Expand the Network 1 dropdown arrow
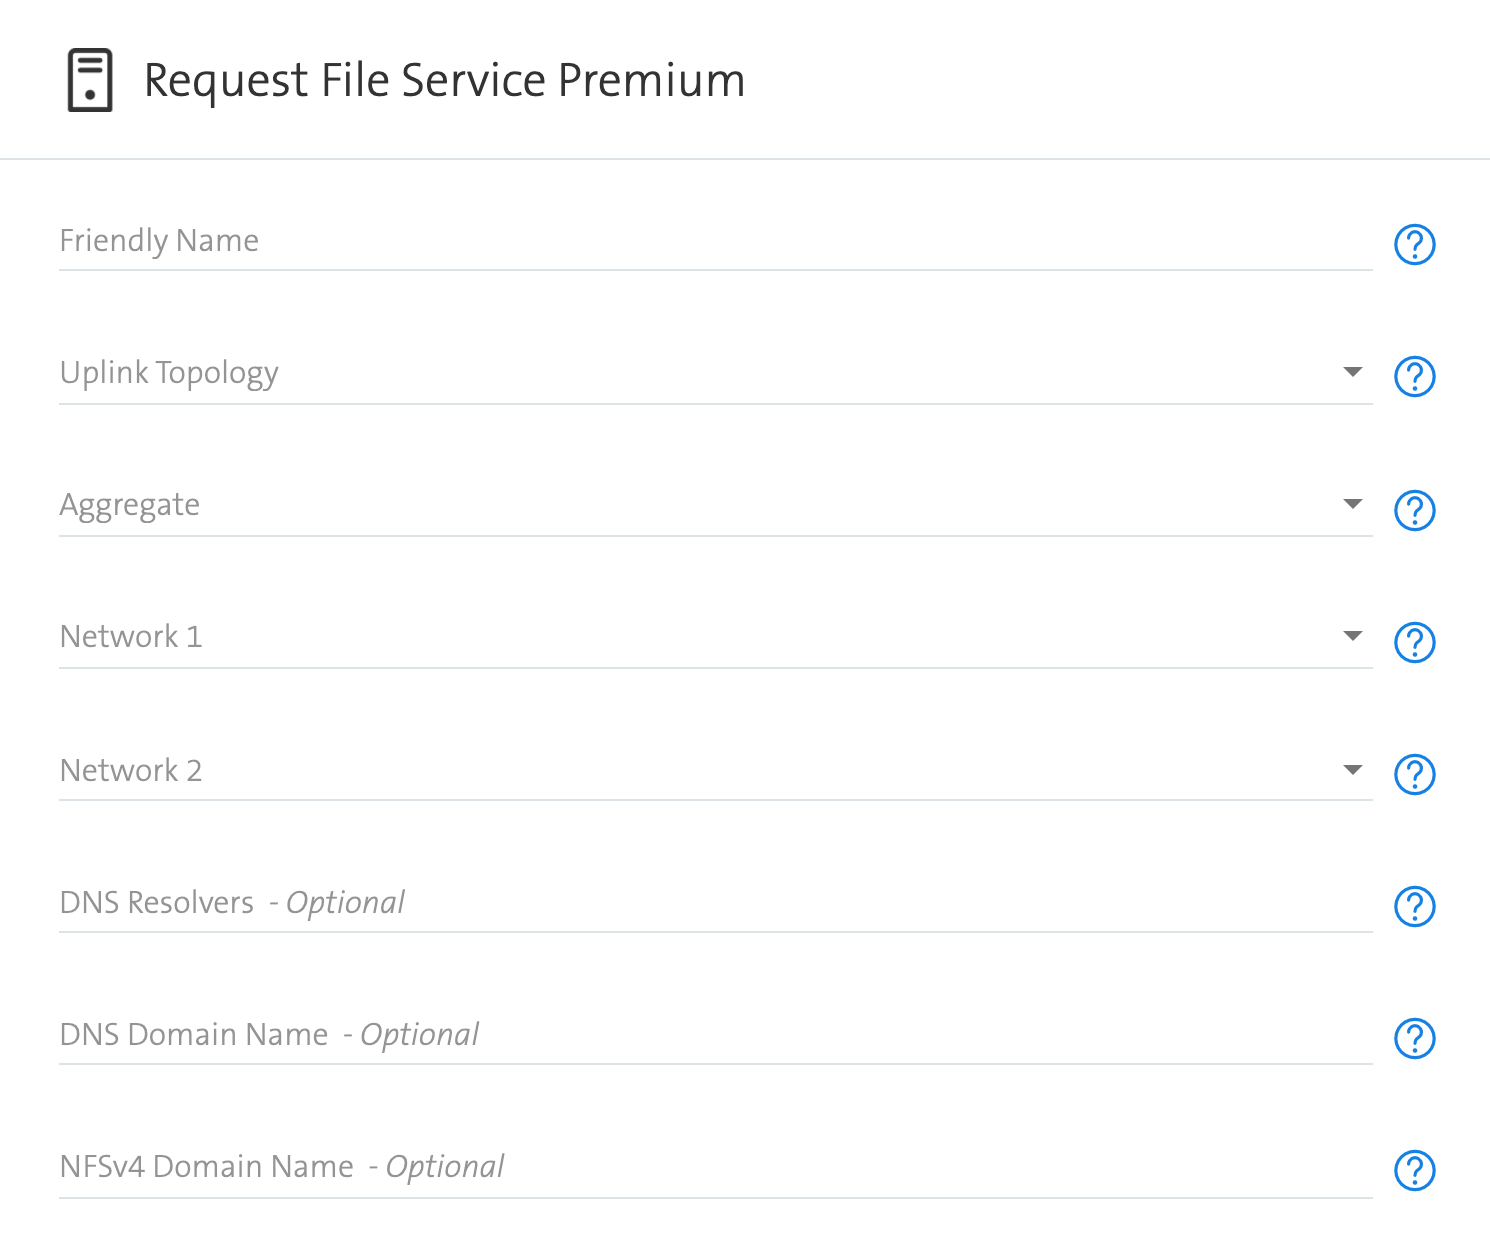Viewport: 1490px width, 1245px height. tap(1352, 636)
